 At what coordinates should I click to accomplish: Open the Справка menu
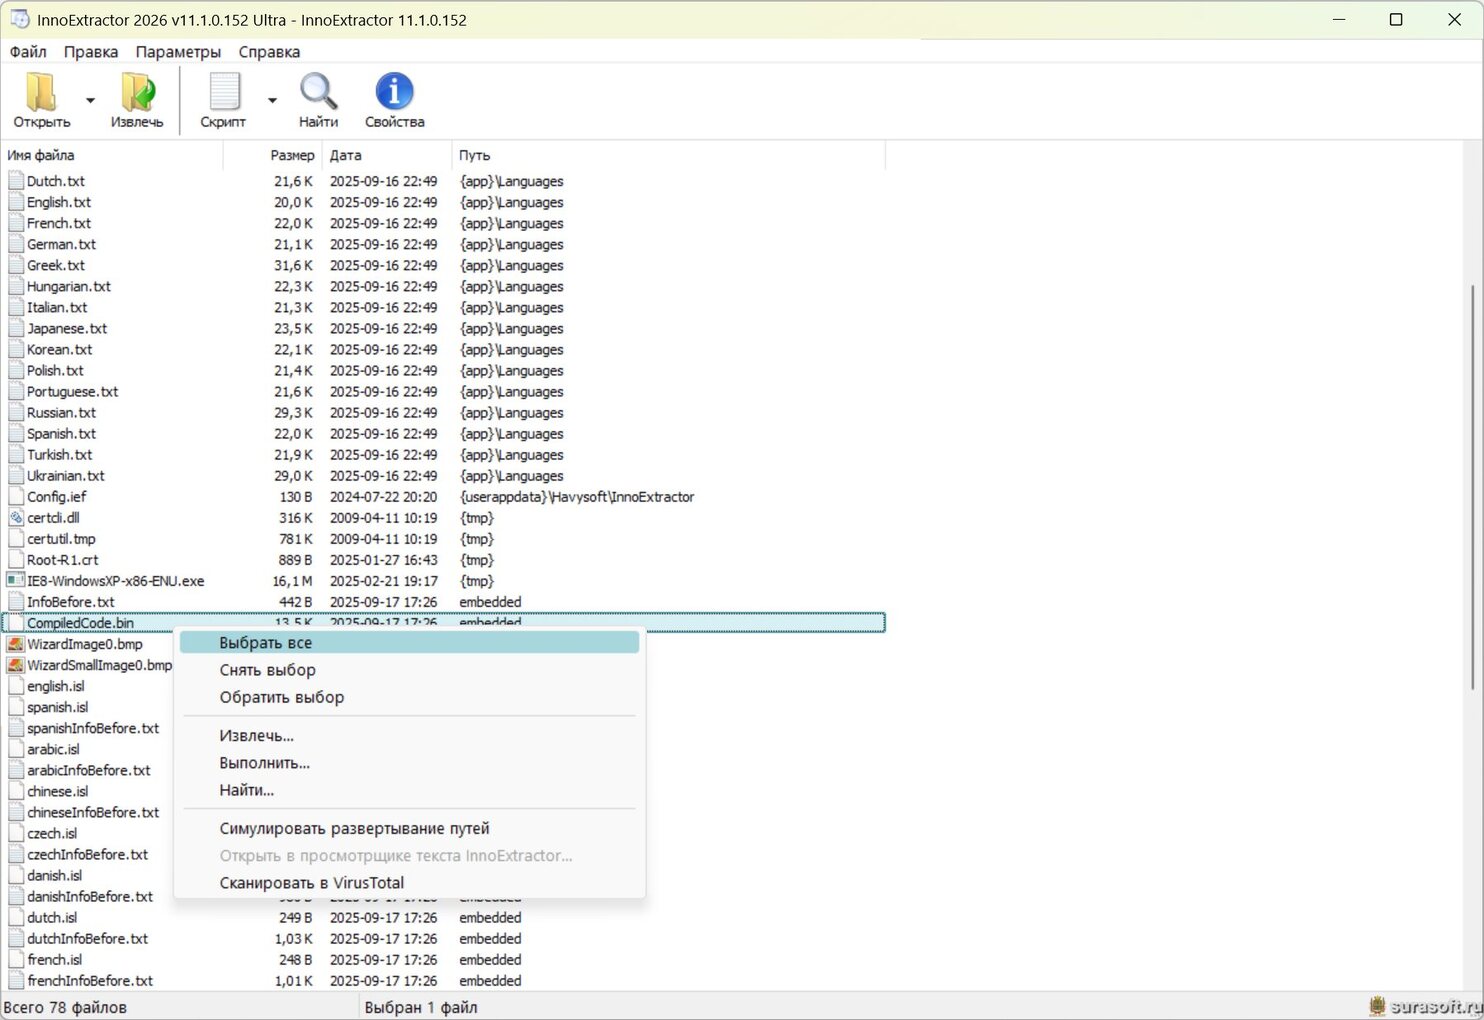pos(269,52)
